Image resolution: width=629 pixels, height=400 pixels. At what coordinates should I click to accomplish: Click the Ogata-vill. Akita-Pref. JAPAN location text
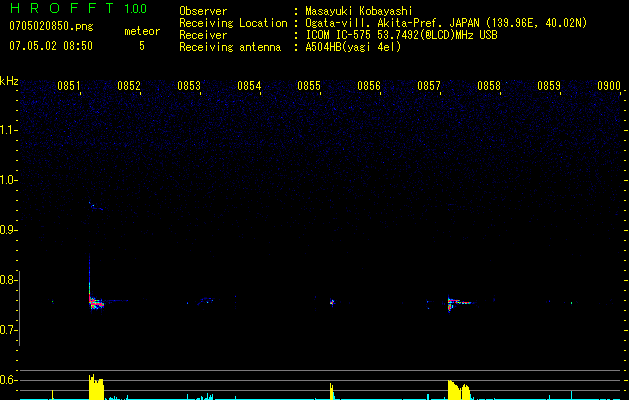tap(446, 23)
